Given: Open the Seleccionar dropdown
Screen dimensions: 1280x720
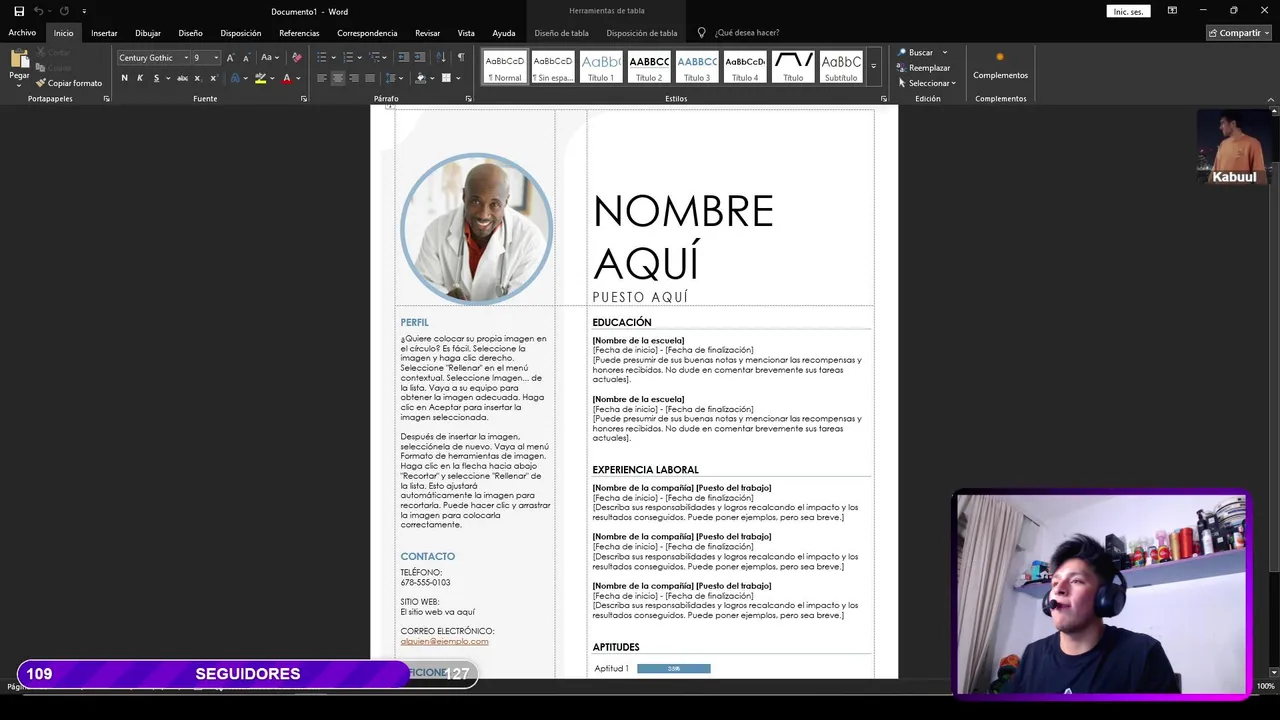Looking at the screenshot, I should [x=927, y=83].
